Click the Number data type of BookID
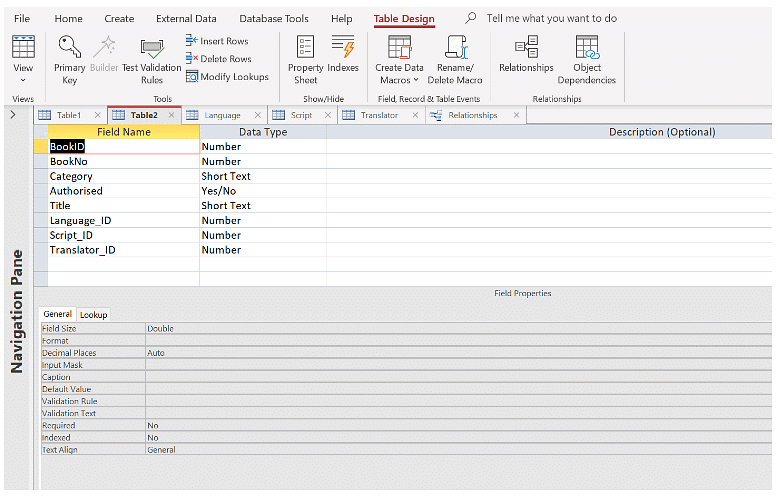The image size is (778, 498). pos(263,146)
